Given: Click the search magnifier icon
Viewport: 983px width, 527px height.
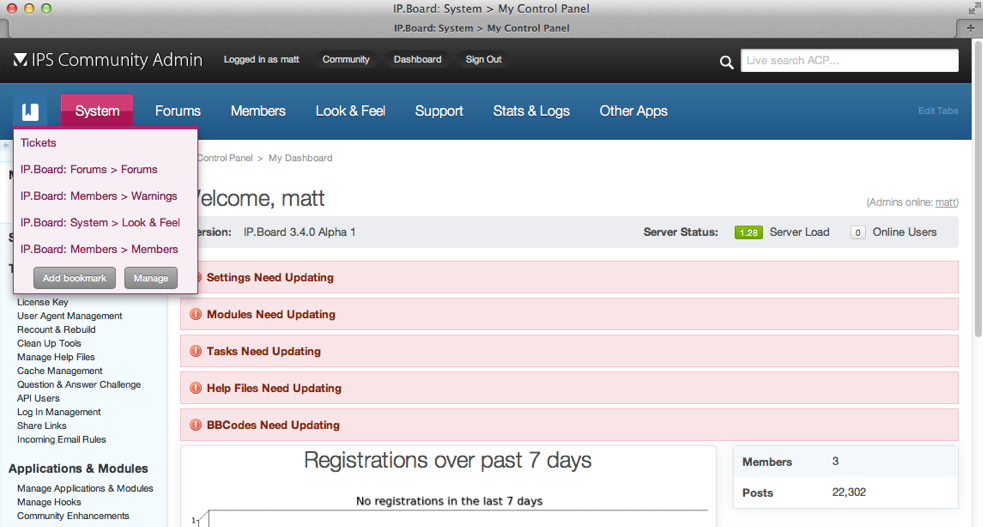Looking at the screenshot, I should tap(726, 61).
